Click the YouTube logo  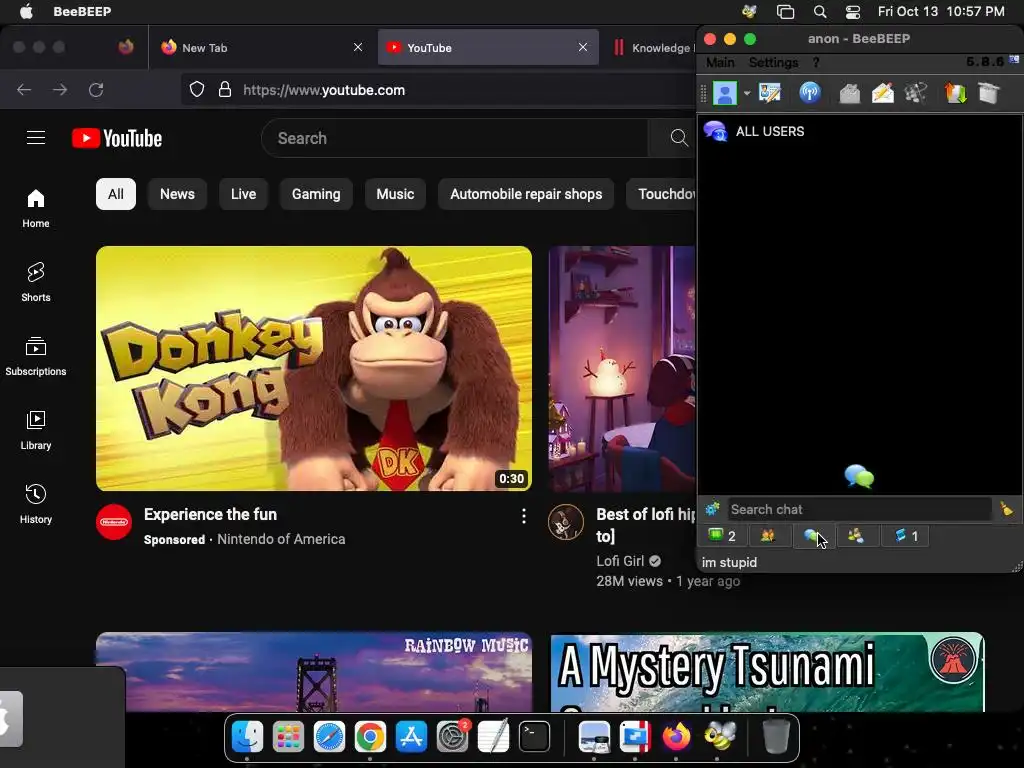coord(117,138)
